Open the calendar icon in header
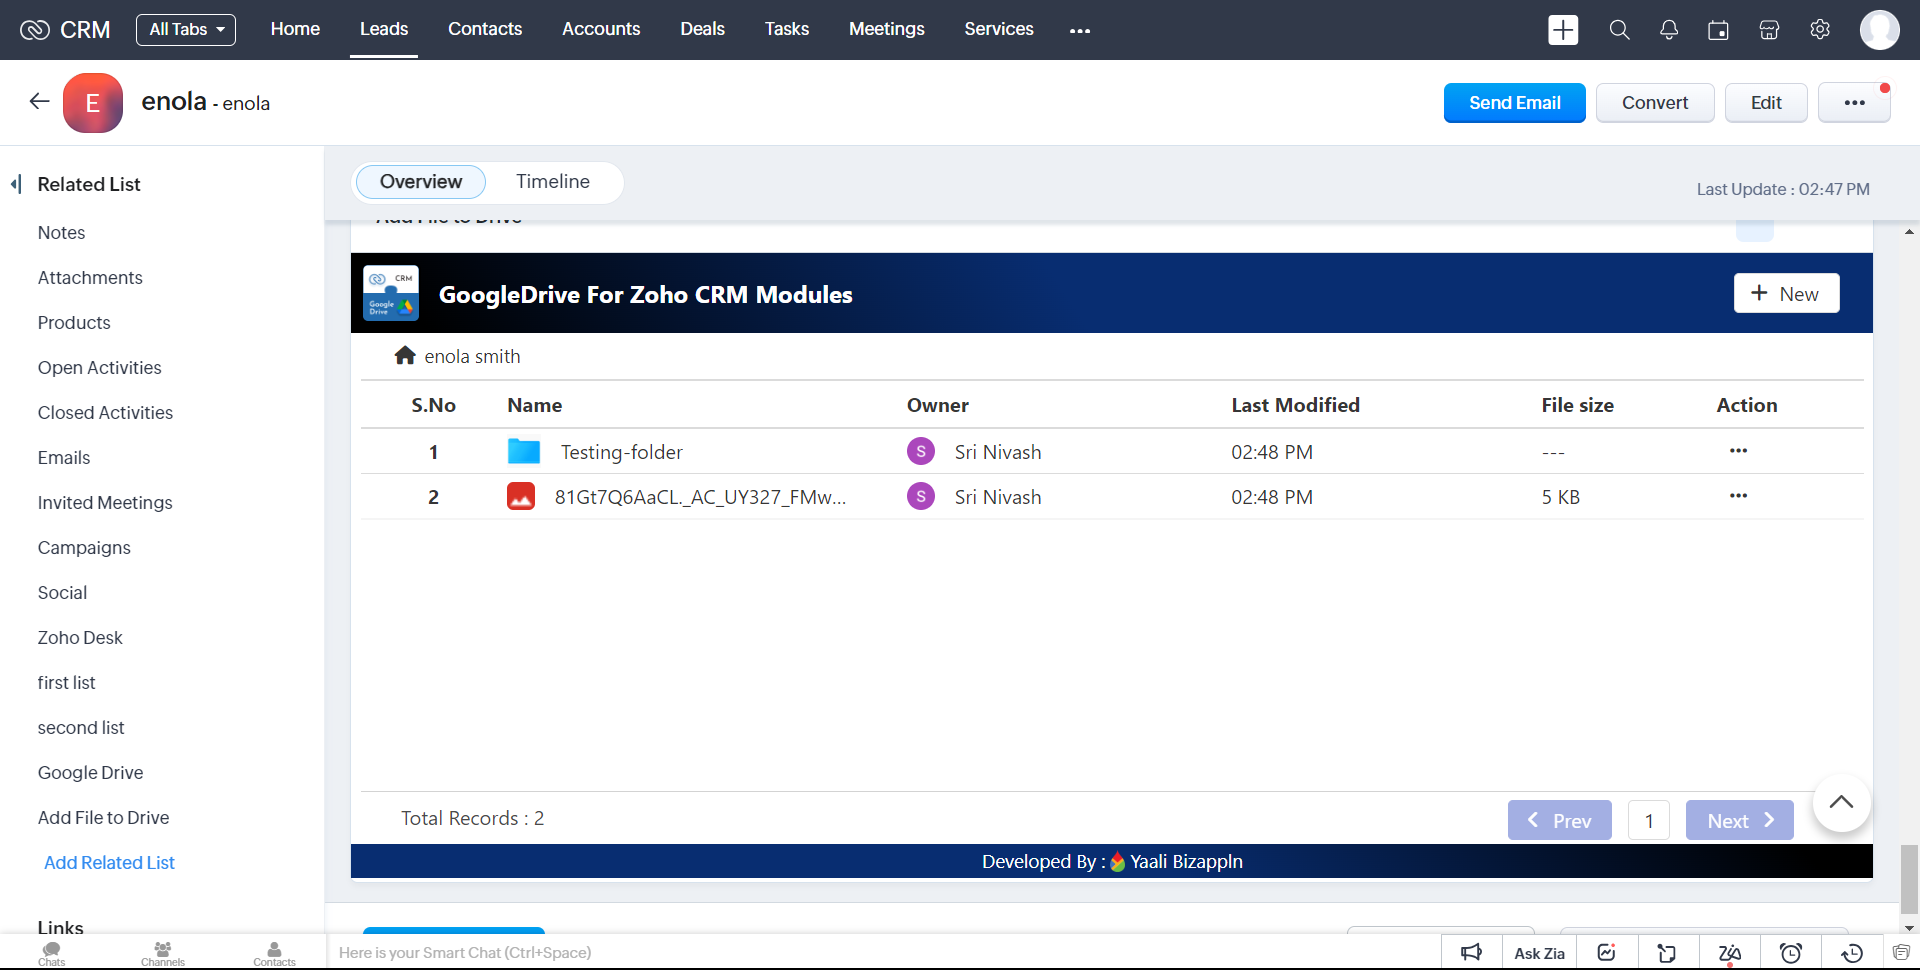The width and height of the screenshot is (1920, 970). coord(1718,30)
